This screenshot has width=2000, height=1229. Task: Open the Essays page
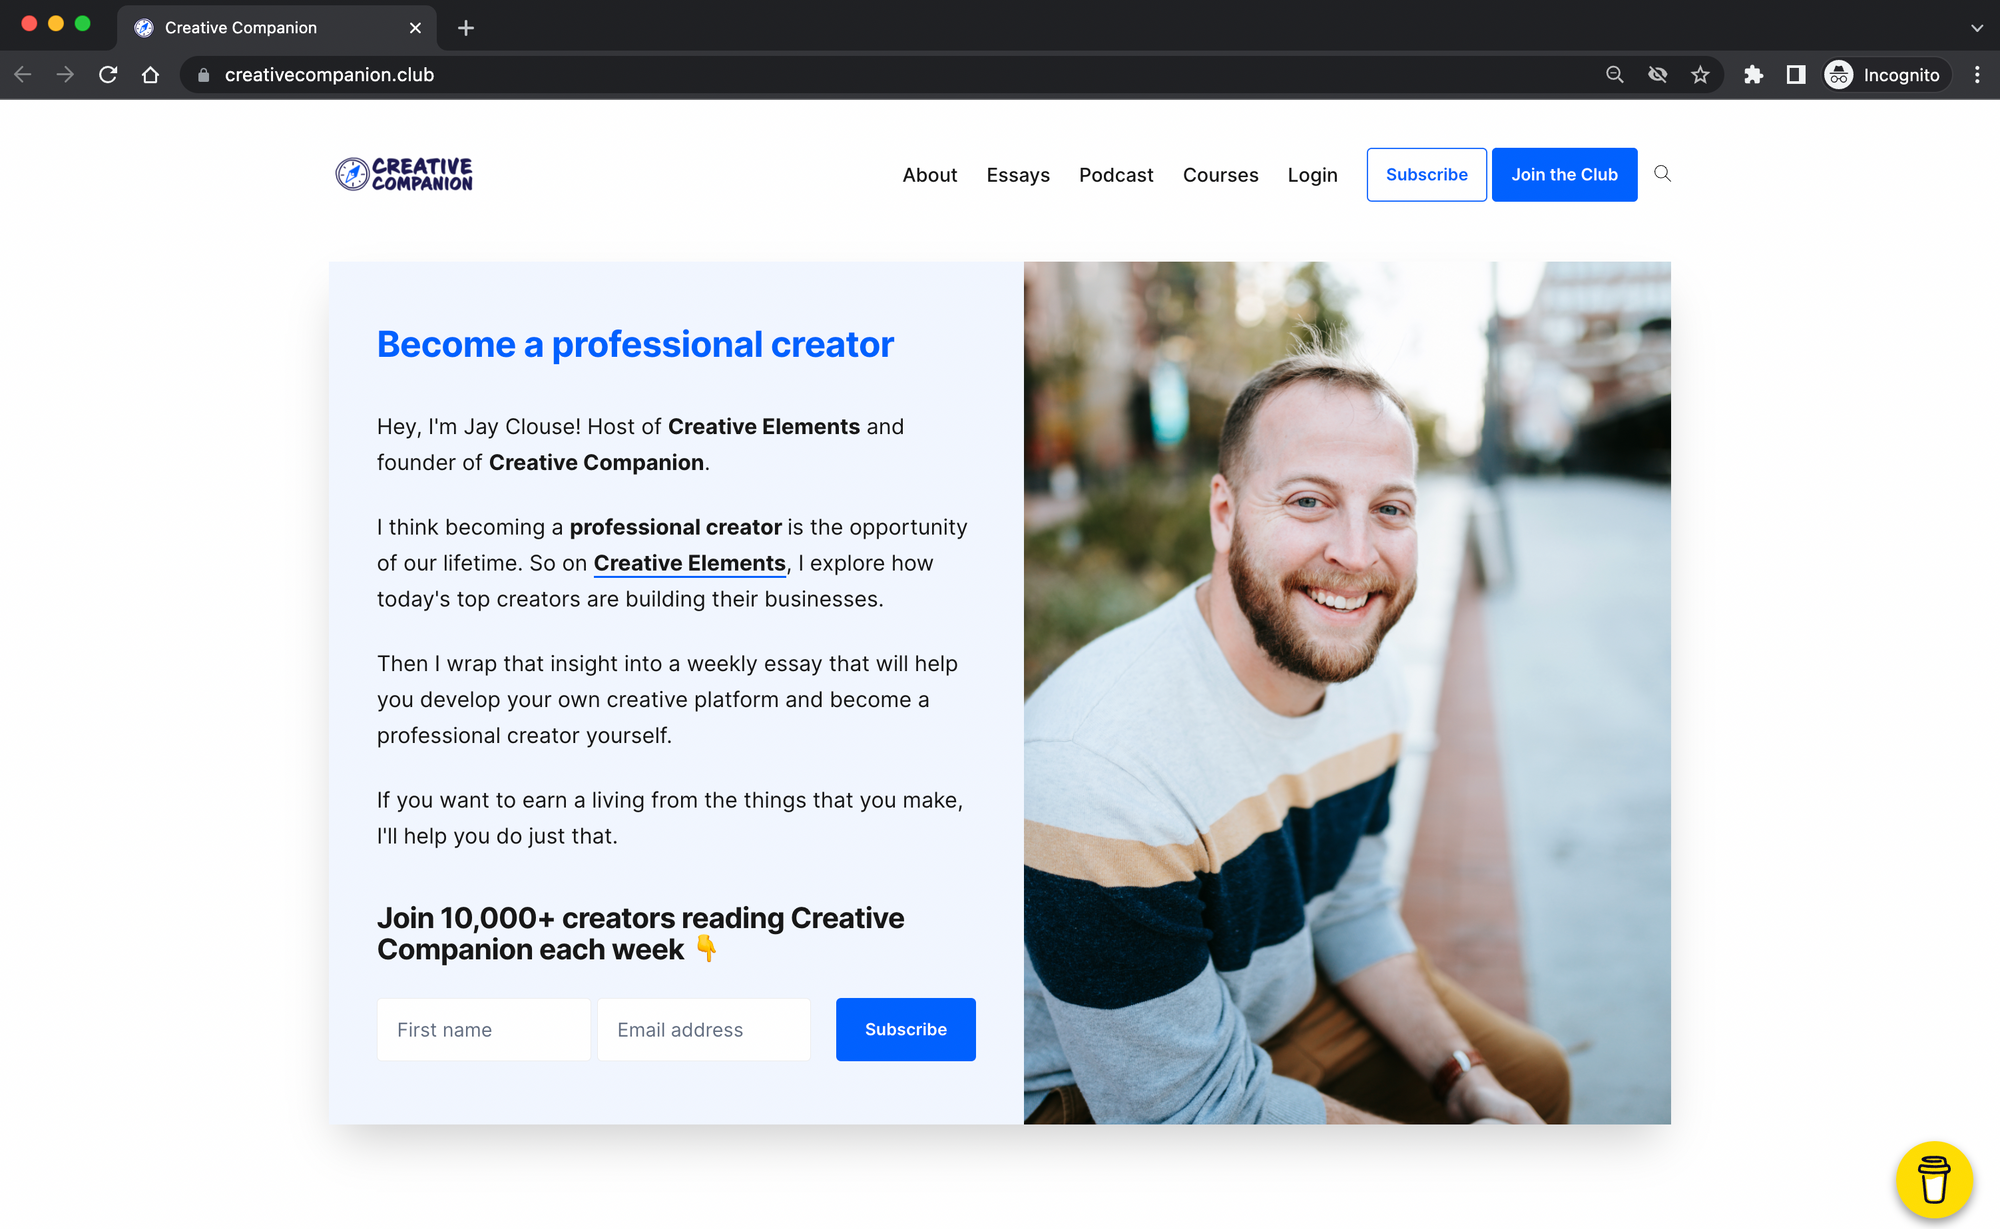pyautogui.click(x=1018, y=175)
